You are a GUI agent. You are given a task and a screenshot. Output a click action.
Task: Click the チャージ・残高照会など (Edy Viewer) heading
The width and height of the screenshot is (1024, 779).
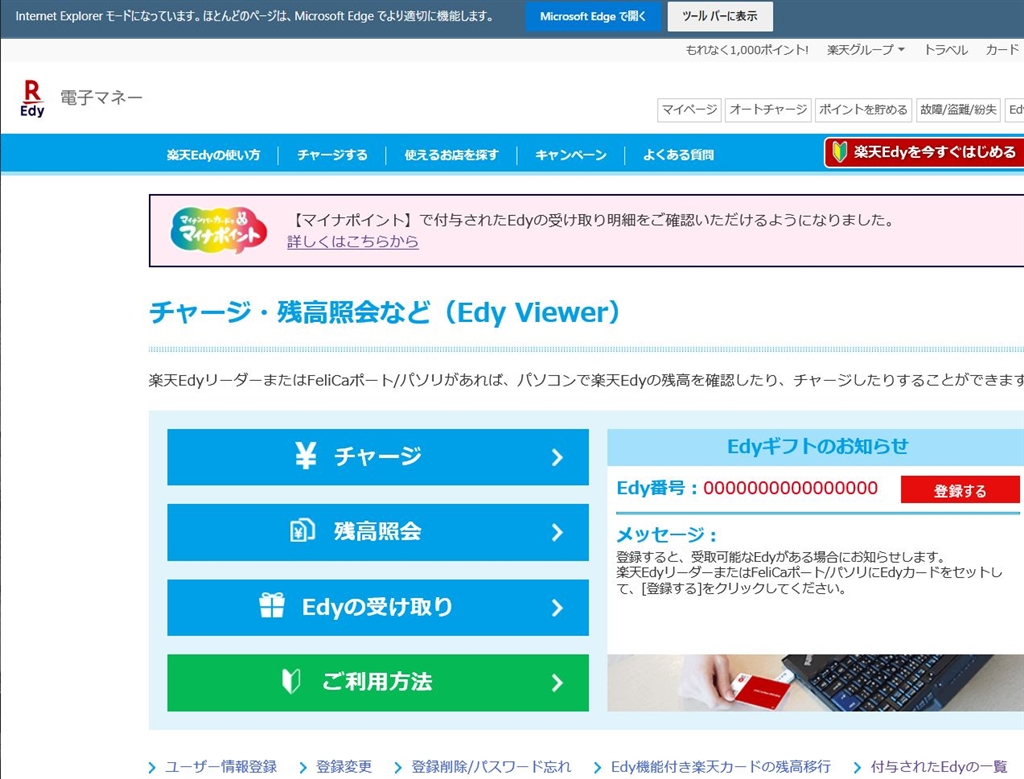pyautogui.click(x=385, y=311)
